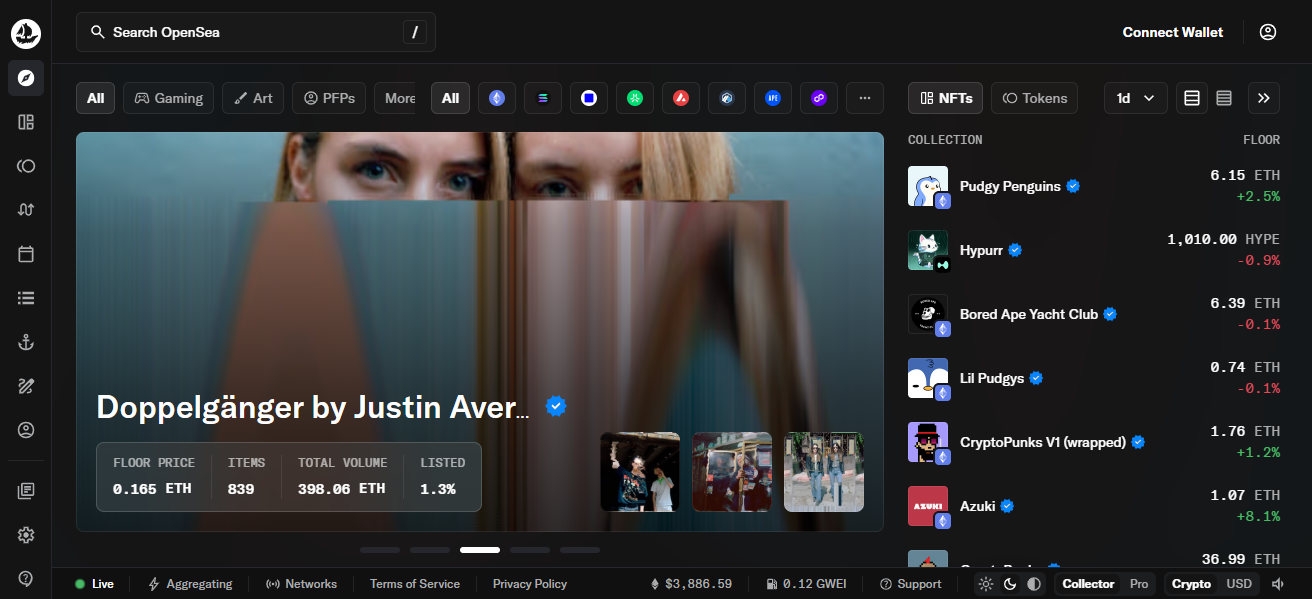Click the Connect Wallet button

click(1172, 32)
